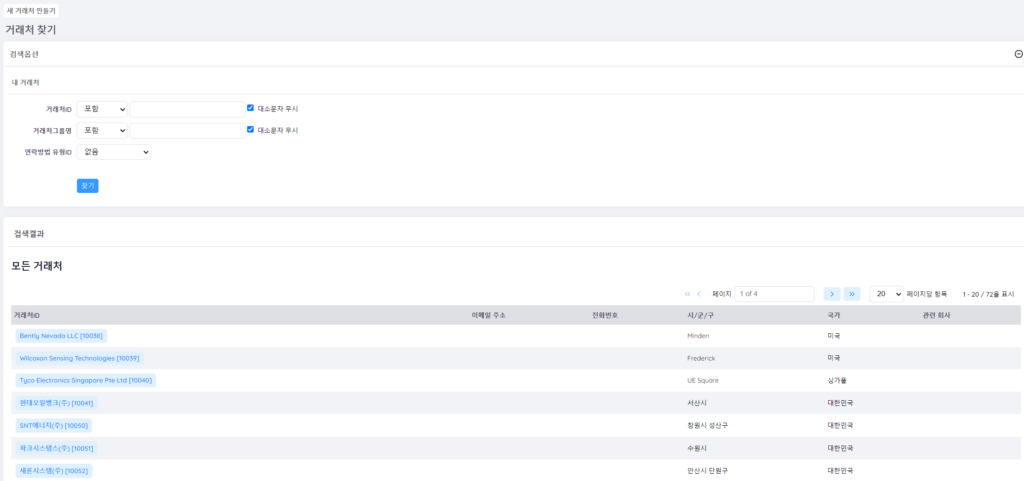Toggle 대소문자 무시 for 거래처그룹명
The height and width of the screenshot is (481, 1024).
click(251, 130)
